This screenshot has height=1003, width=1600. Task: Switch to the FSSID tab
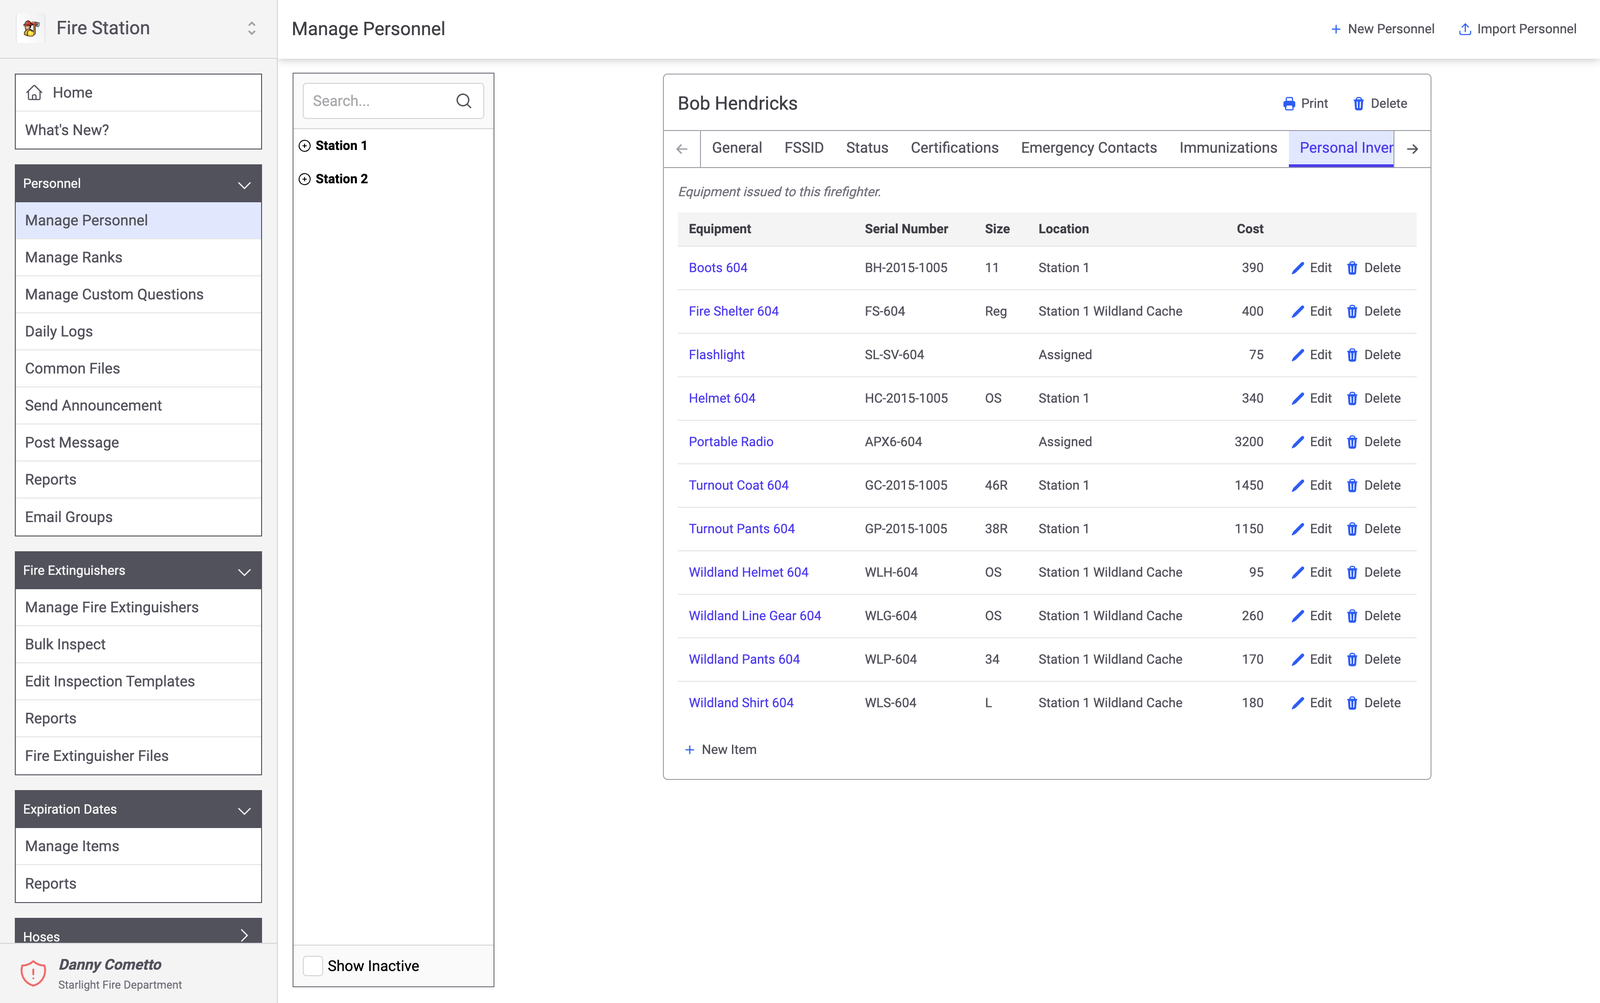(x=804, y=148)
